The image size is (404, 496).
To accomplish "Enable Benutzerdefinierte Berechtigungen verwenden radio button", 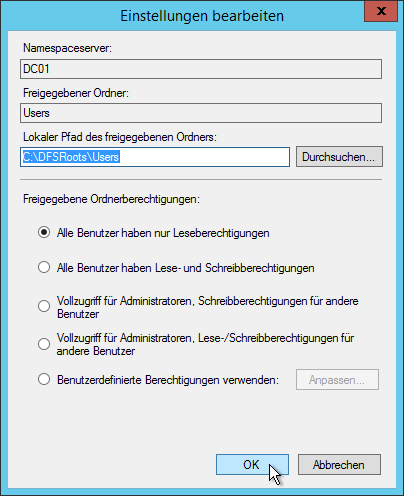I will [x=44, y=379].
